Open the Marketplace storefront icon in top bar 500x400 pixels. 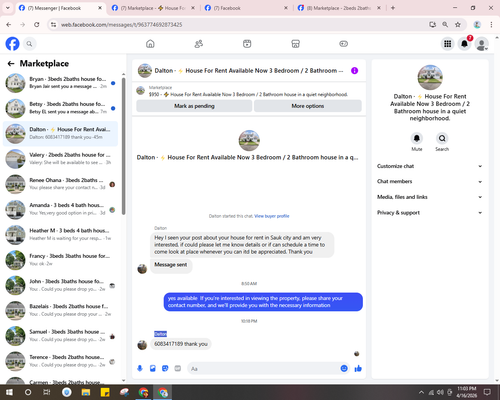295,44
